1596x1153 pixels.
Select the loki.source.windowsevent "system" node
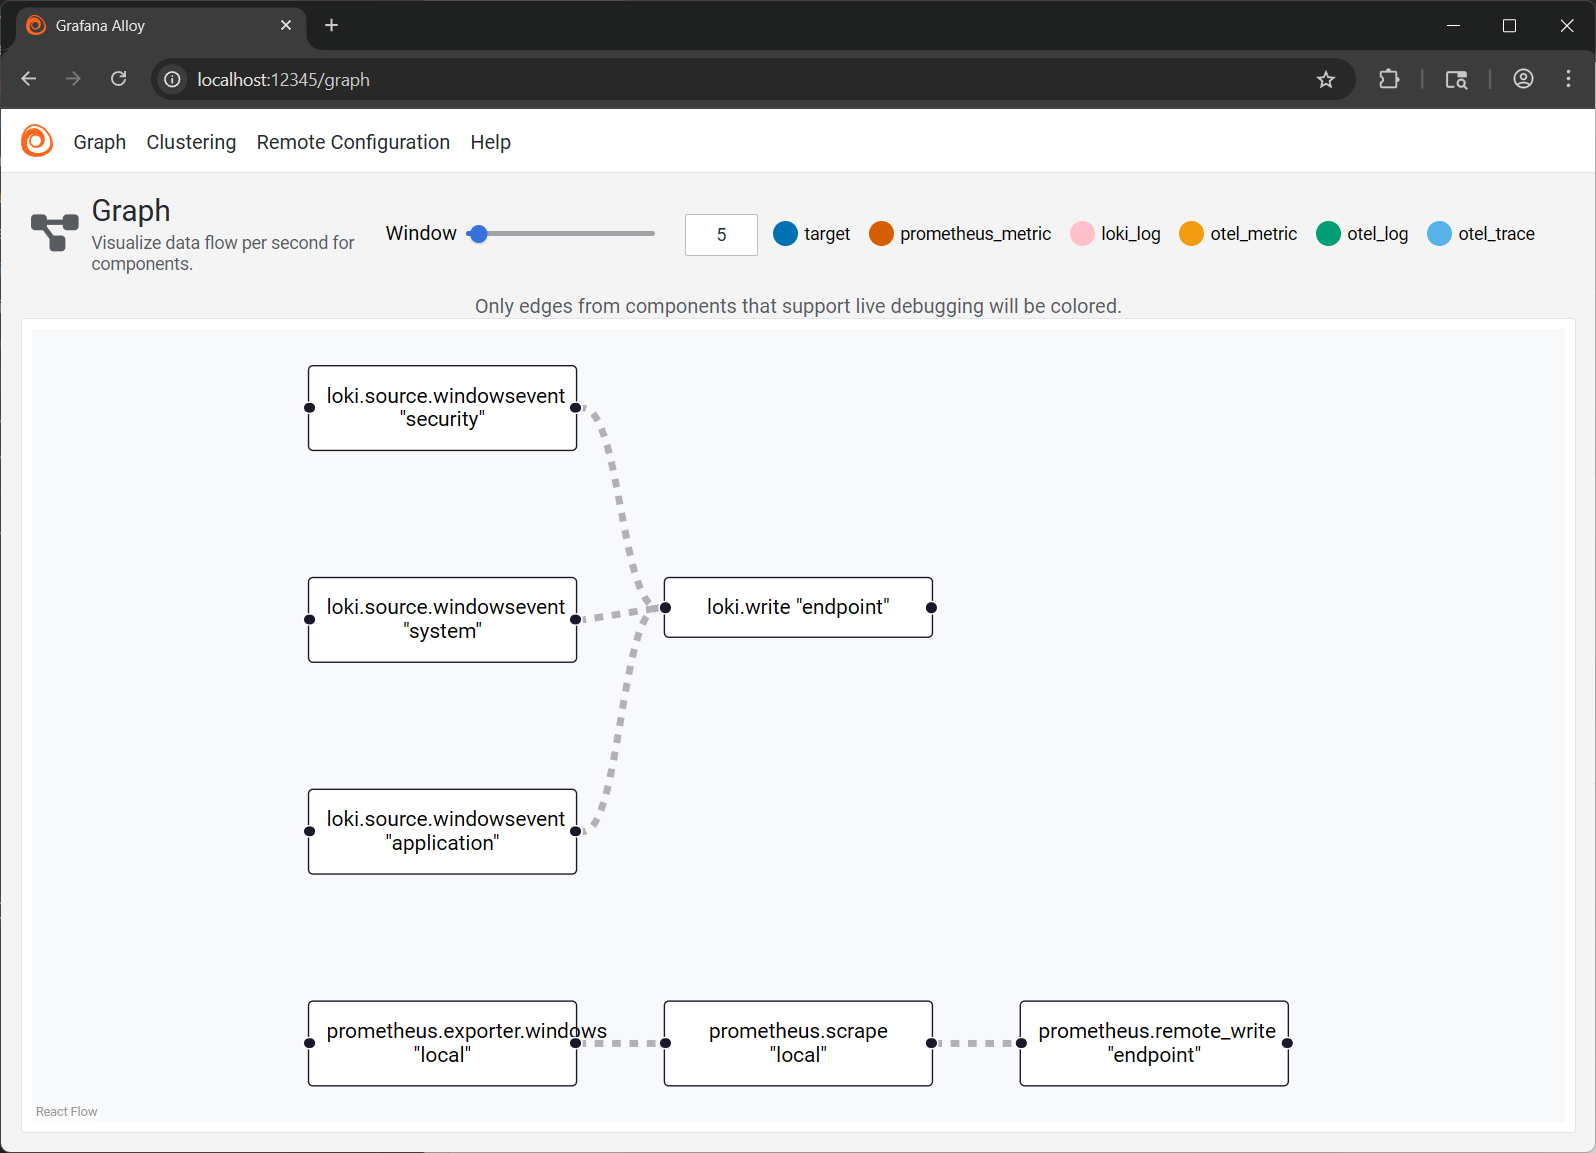click(442, 620)
